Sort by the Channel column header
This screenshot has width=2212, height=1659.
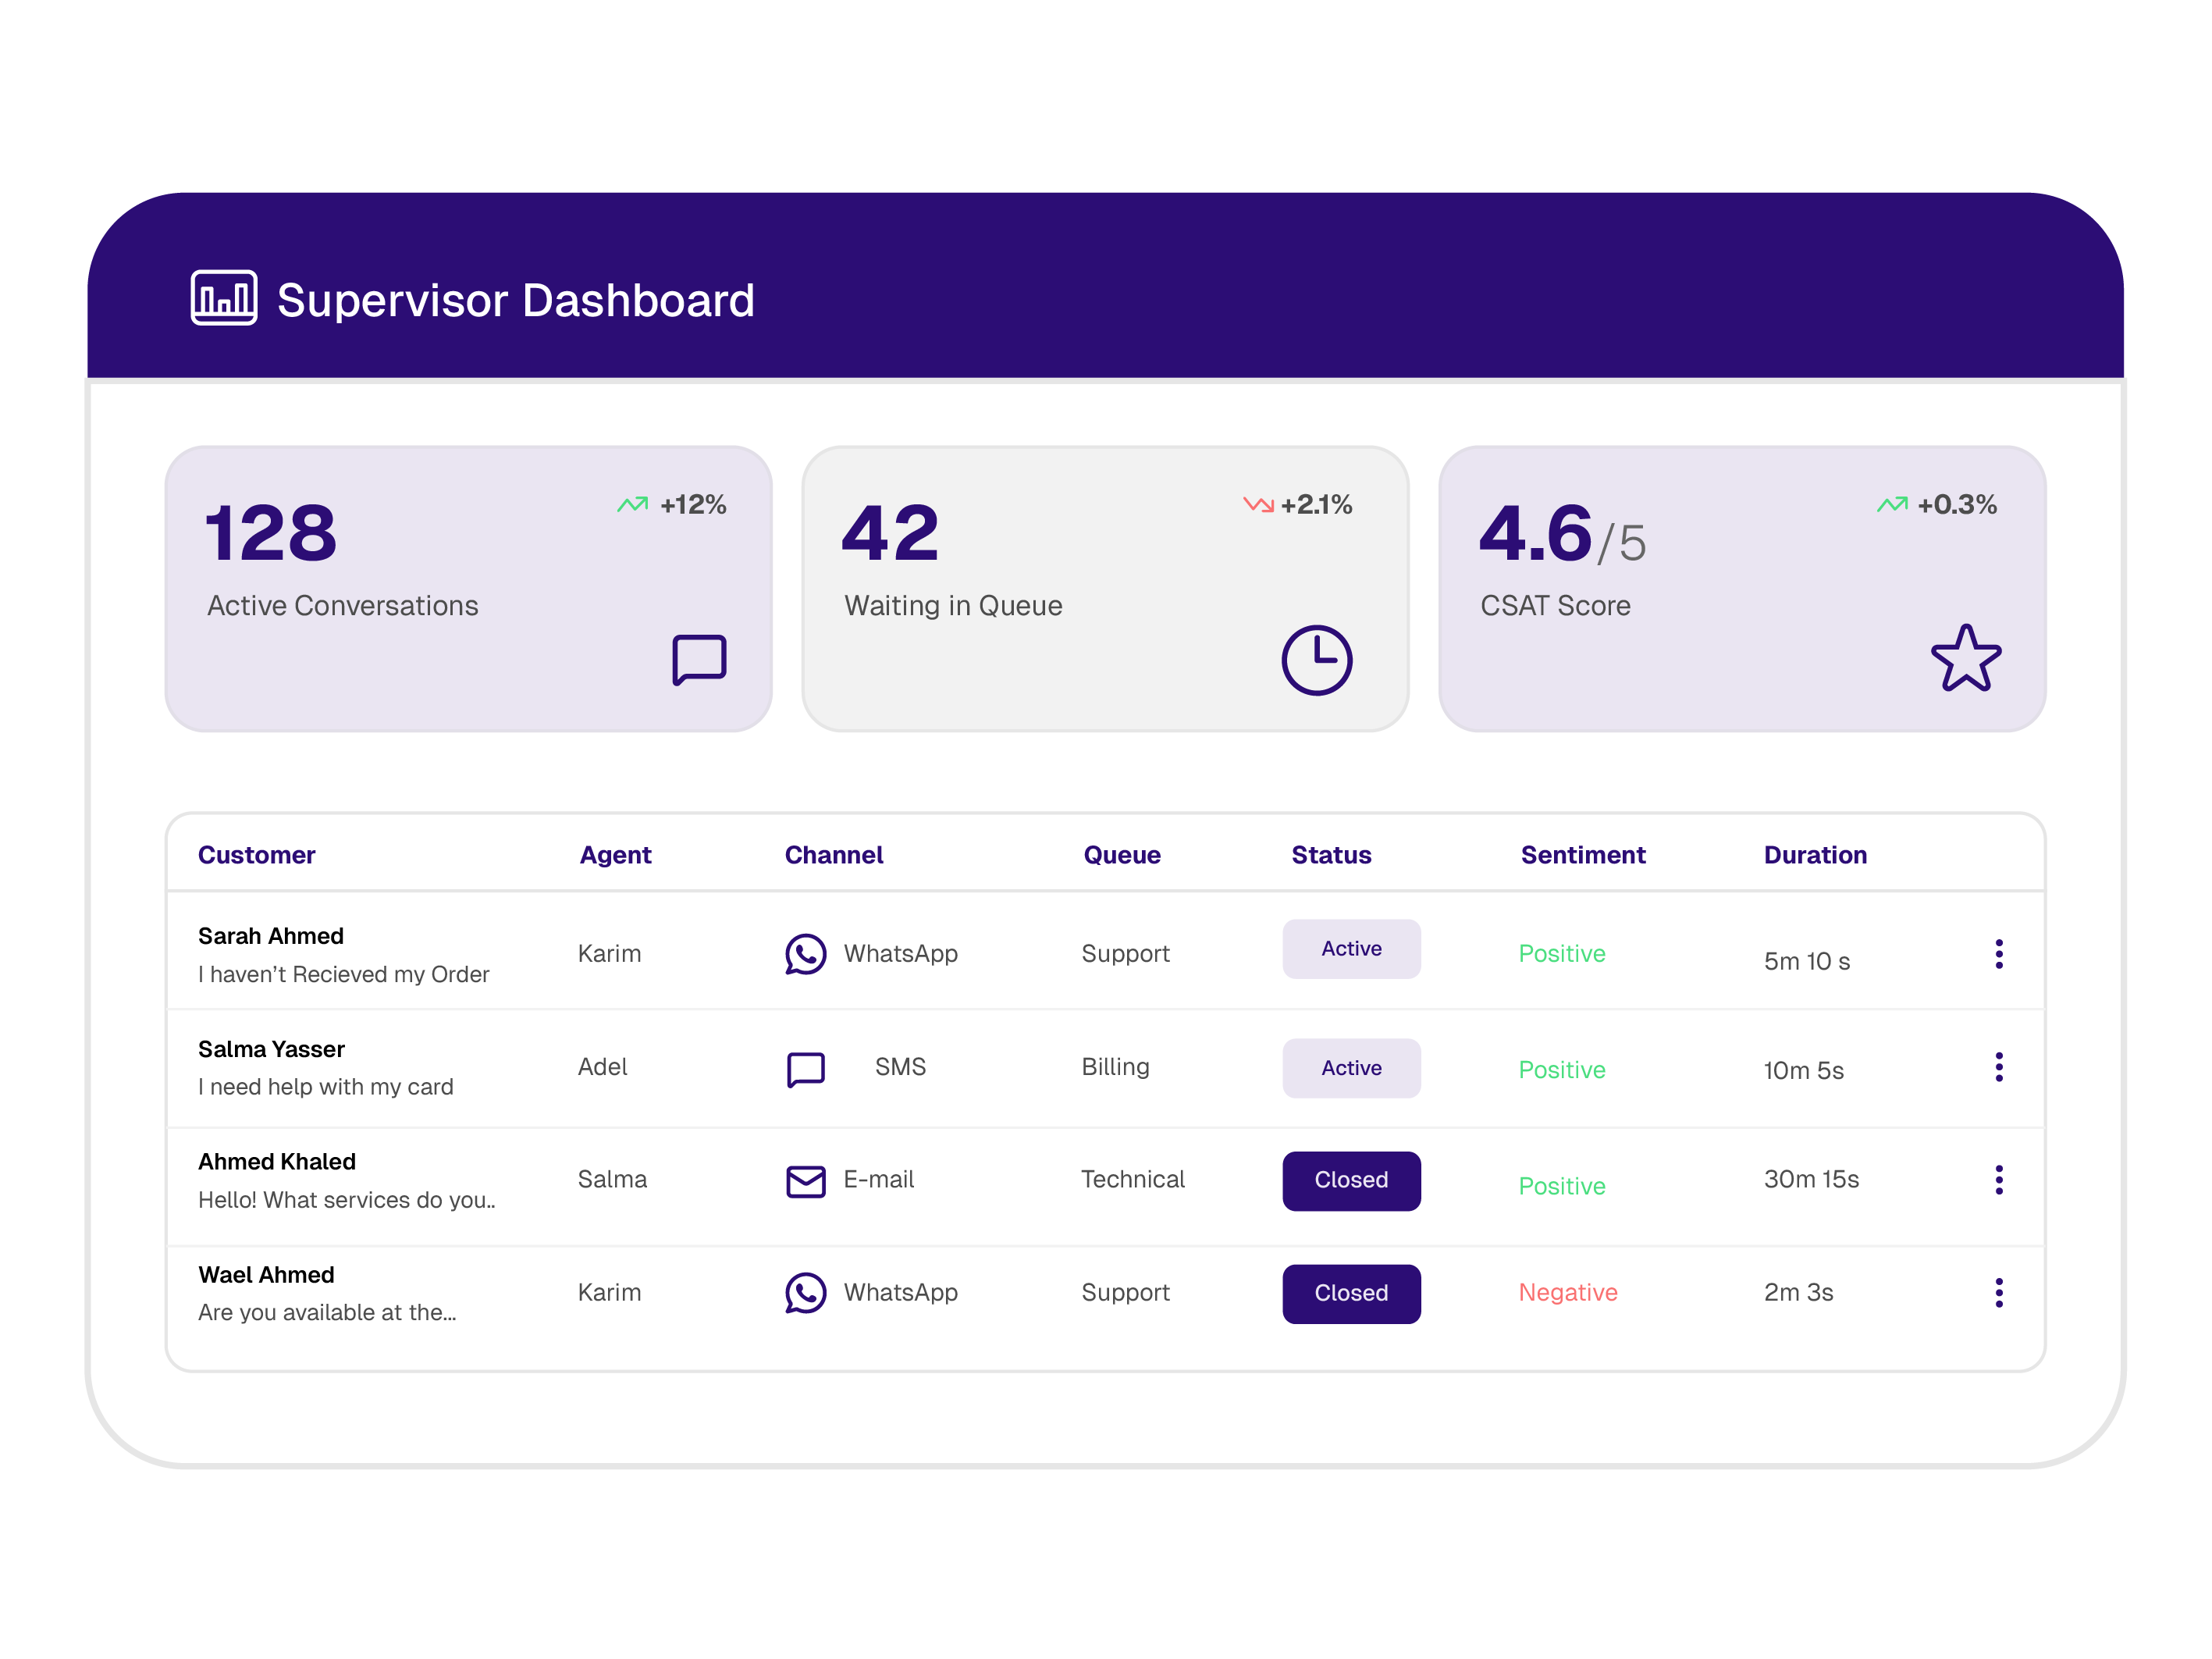click(834, 855)
